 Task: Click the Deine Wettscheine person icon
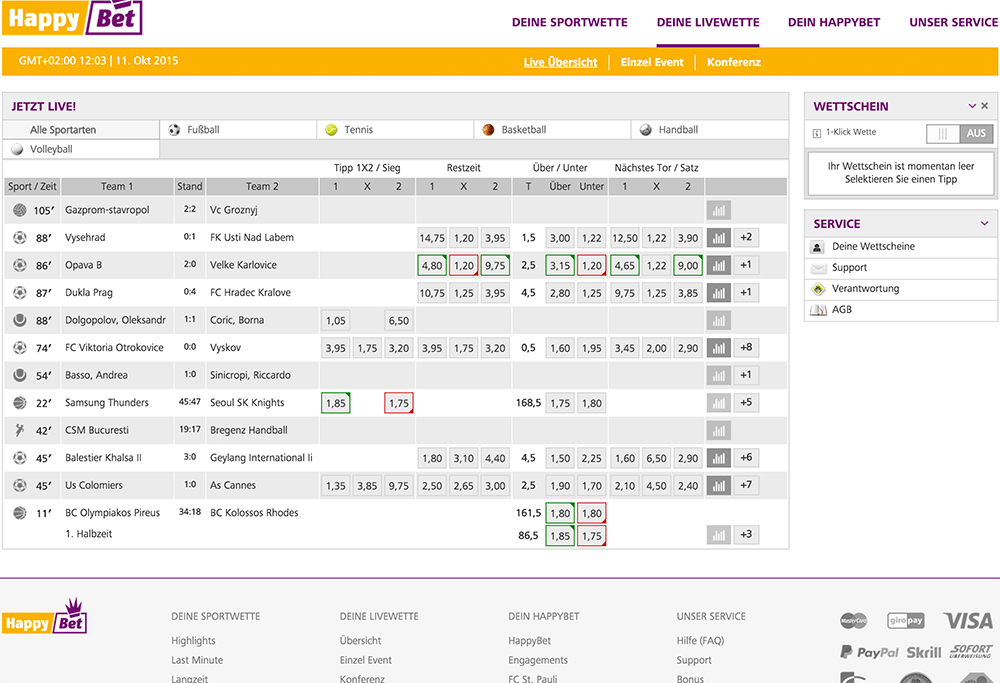pyautogui.click(x=817, y=247)
